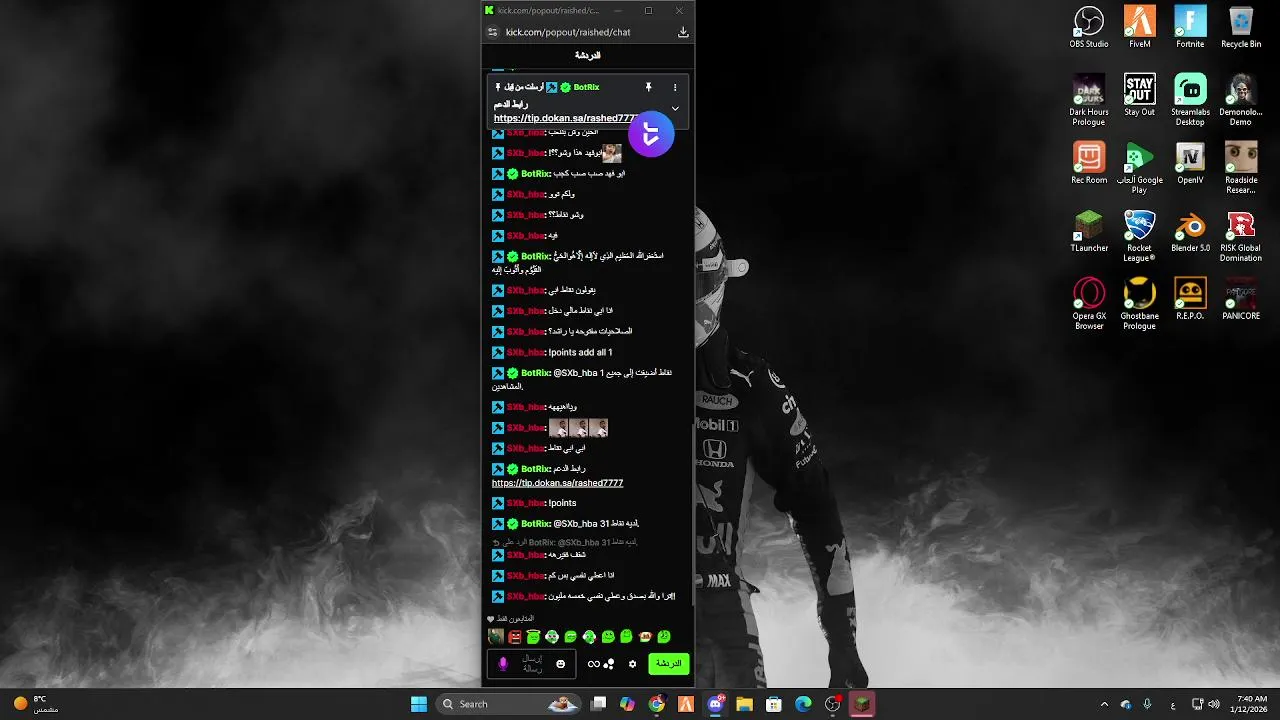Image resolution: width=1280 pixels, height=720 pixels.
Task: Open Streamlabs Desktop shortcut
Action: [1190, 100]
